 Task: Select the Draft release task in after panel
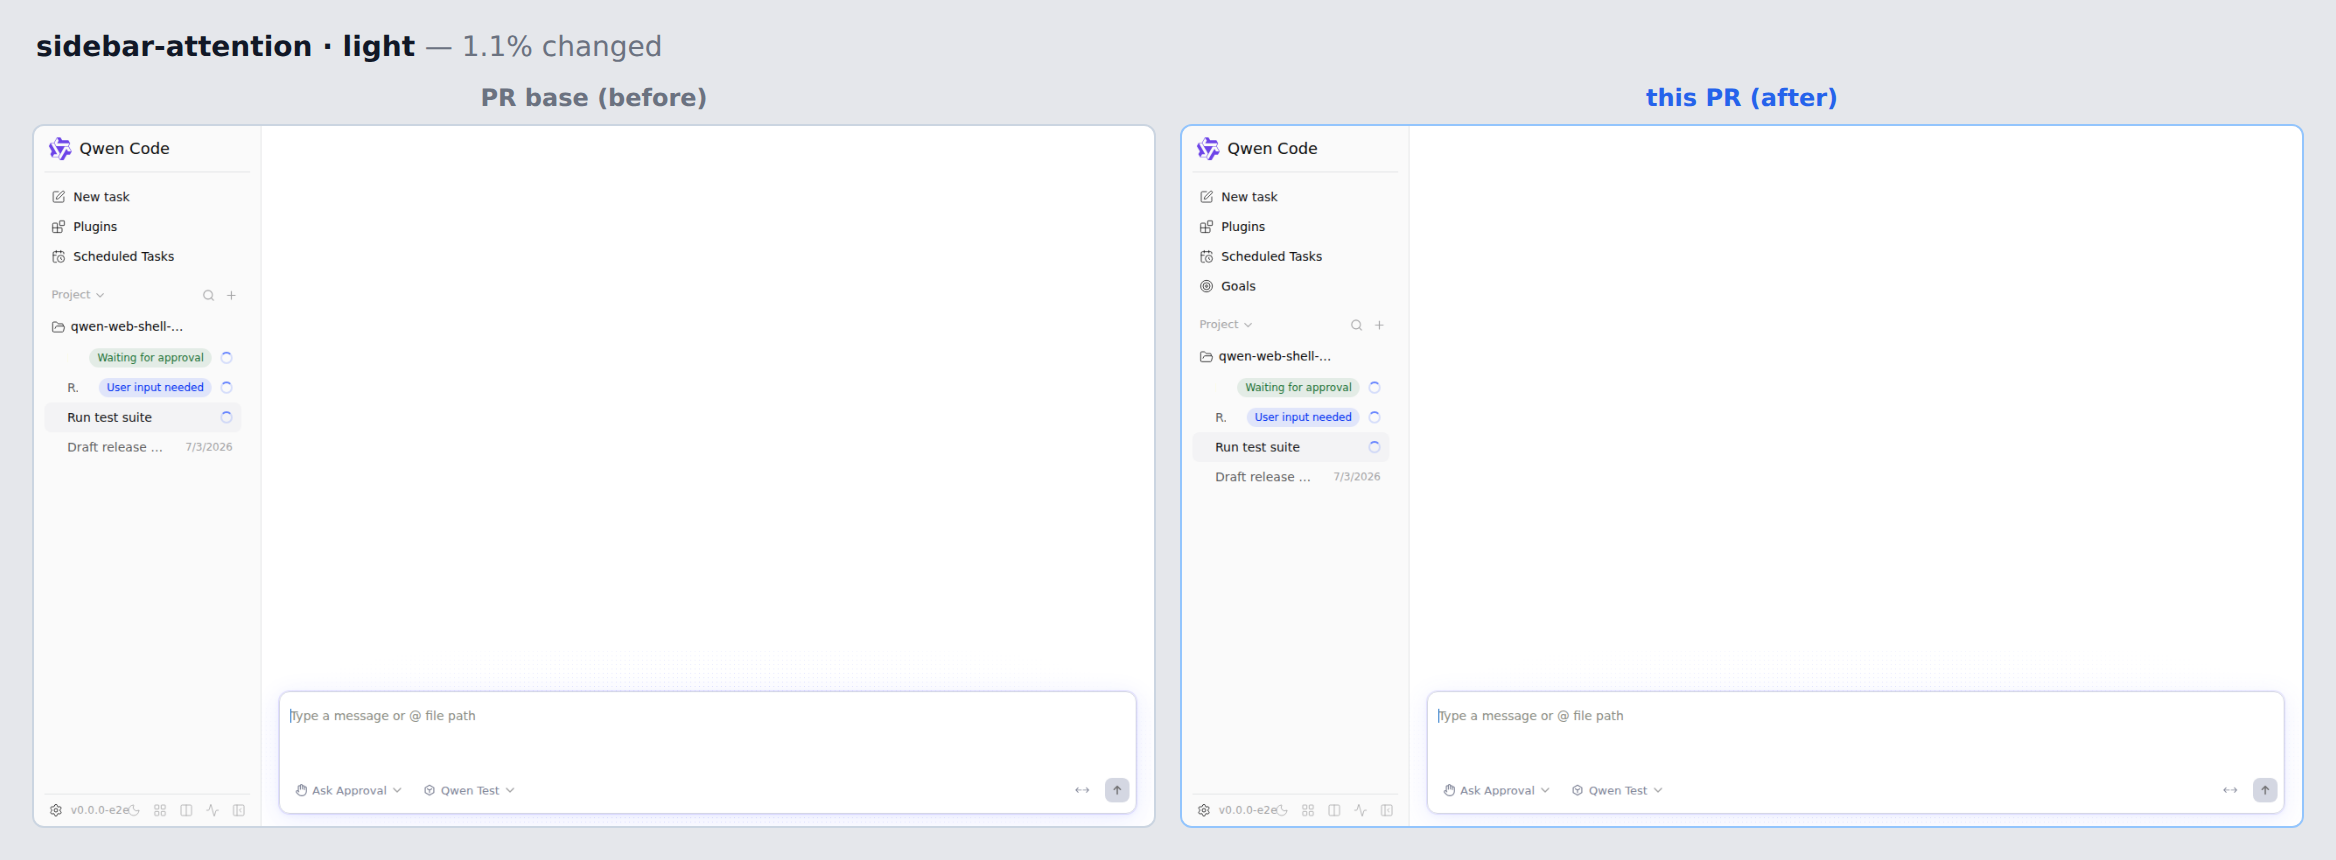(x=1291, y=477)
